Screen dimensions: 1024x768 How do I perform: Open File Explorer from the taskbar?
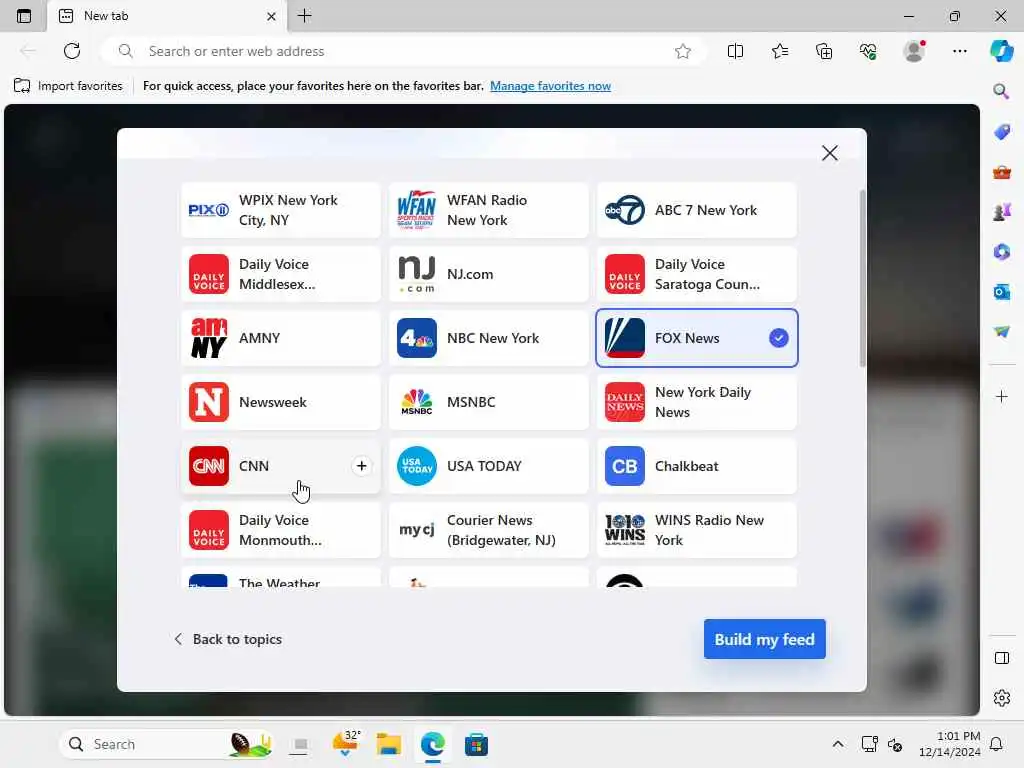pyautogui.click(x=389, y=744)
